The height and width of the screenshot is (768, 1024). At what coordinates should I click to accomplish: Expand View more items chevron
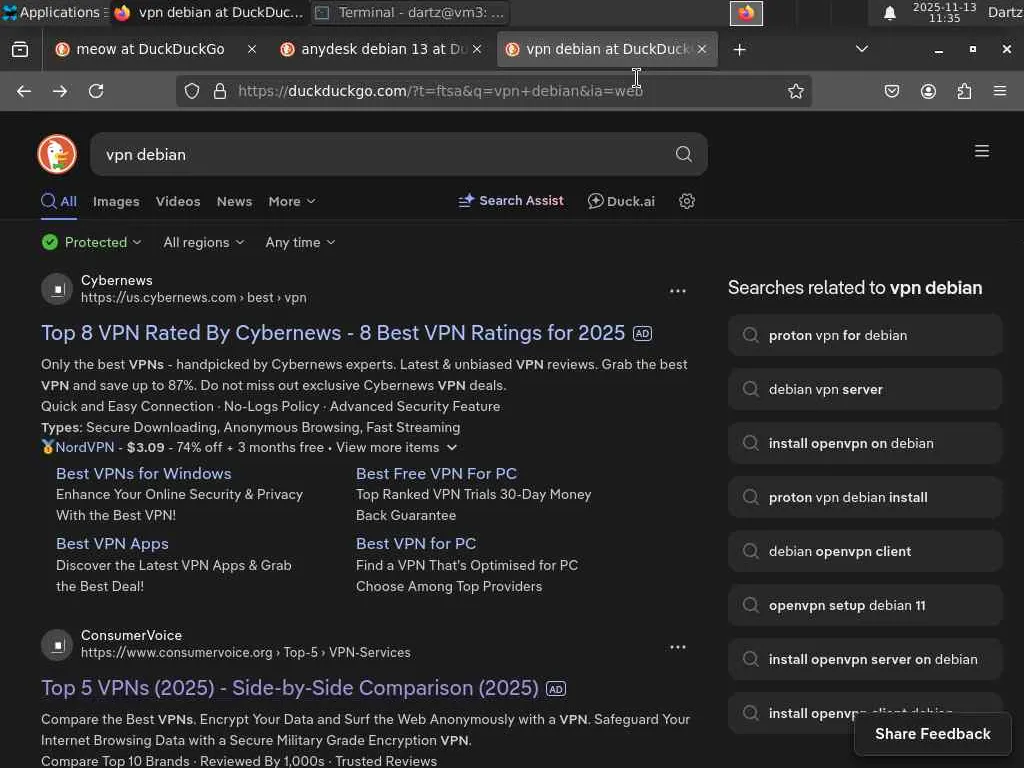tap(452, 447)
